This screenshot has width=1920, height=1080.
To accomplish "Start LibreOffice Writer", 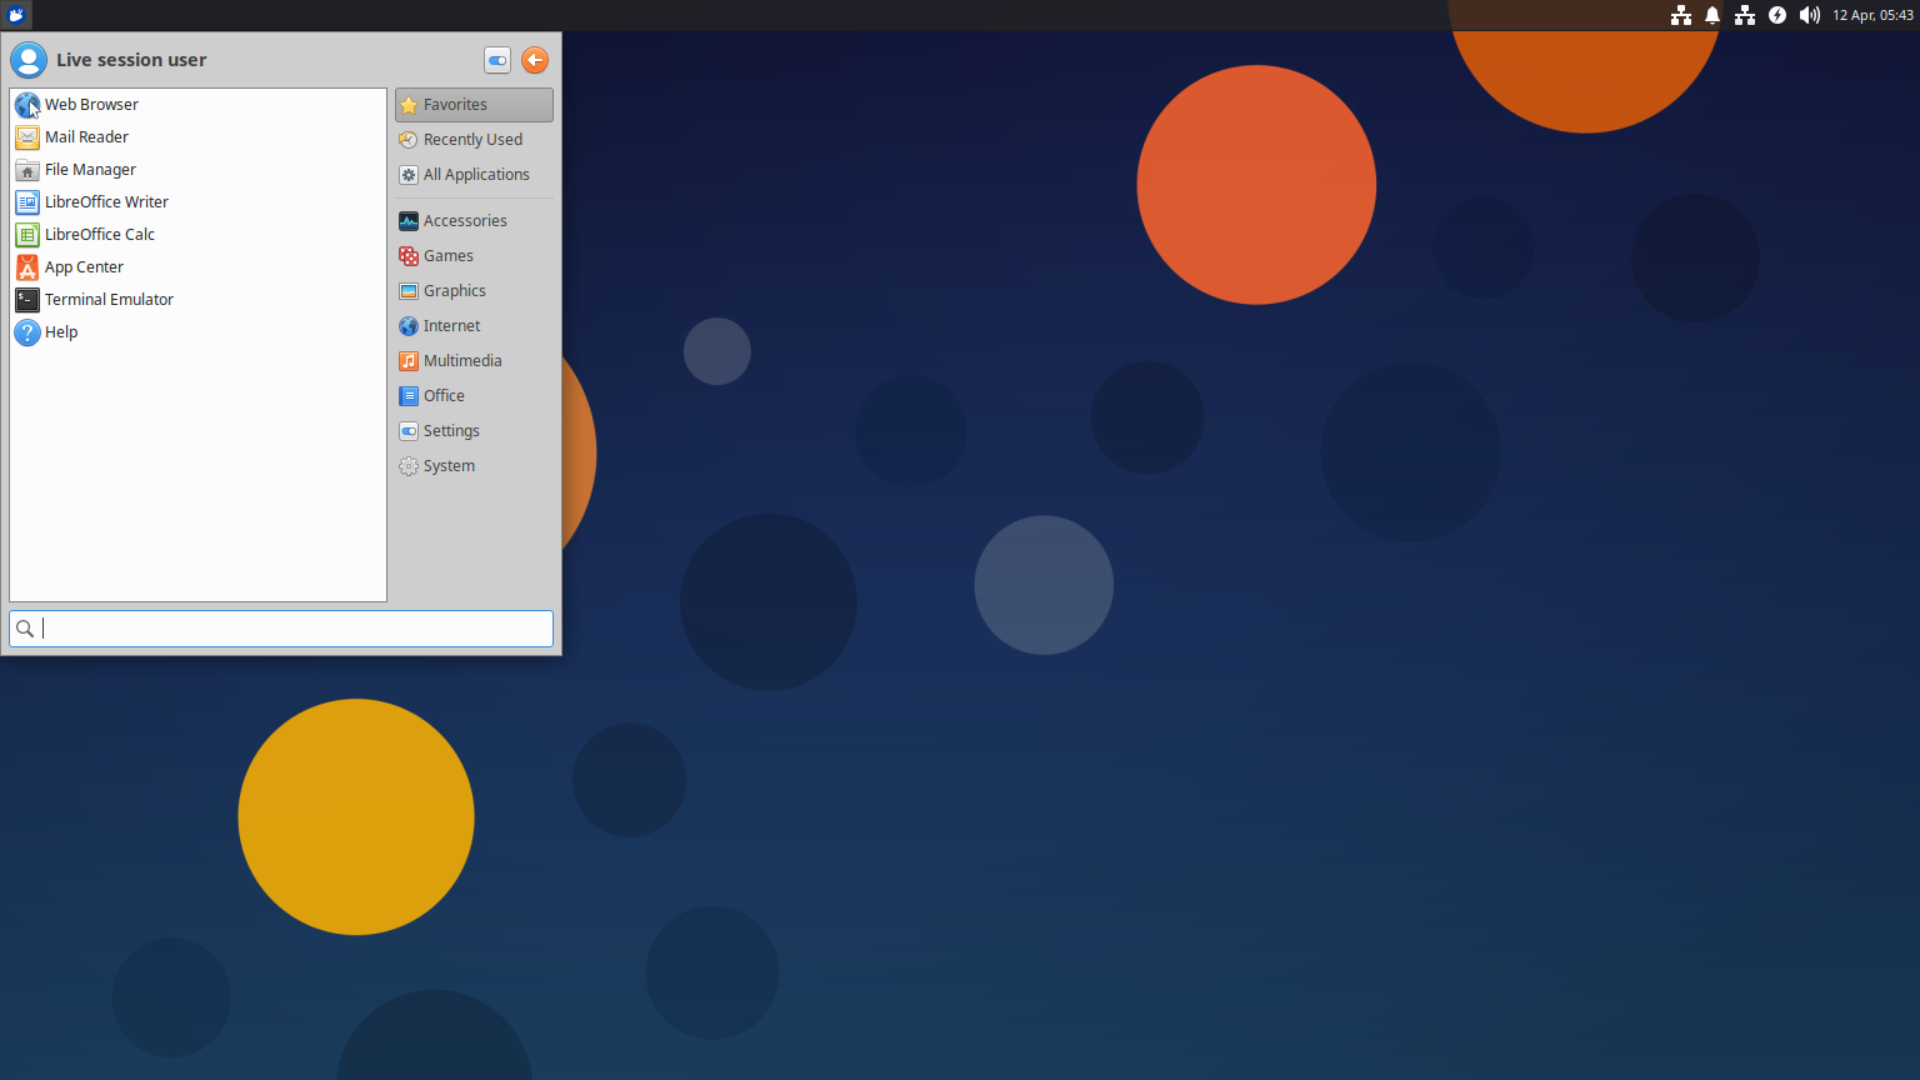I will coord(106,201).
